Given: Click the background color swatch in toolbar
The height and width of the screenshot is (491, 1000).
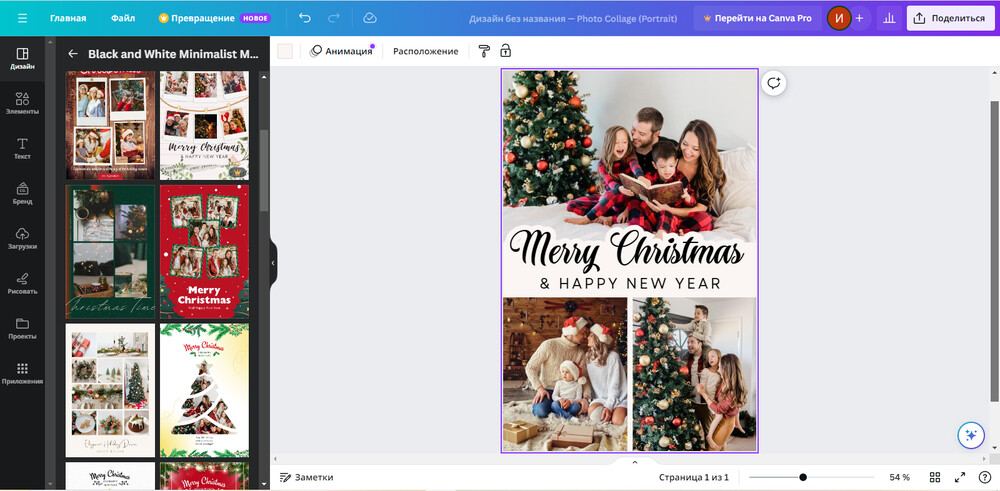Looking at the screenshot, I should point(285,51).
